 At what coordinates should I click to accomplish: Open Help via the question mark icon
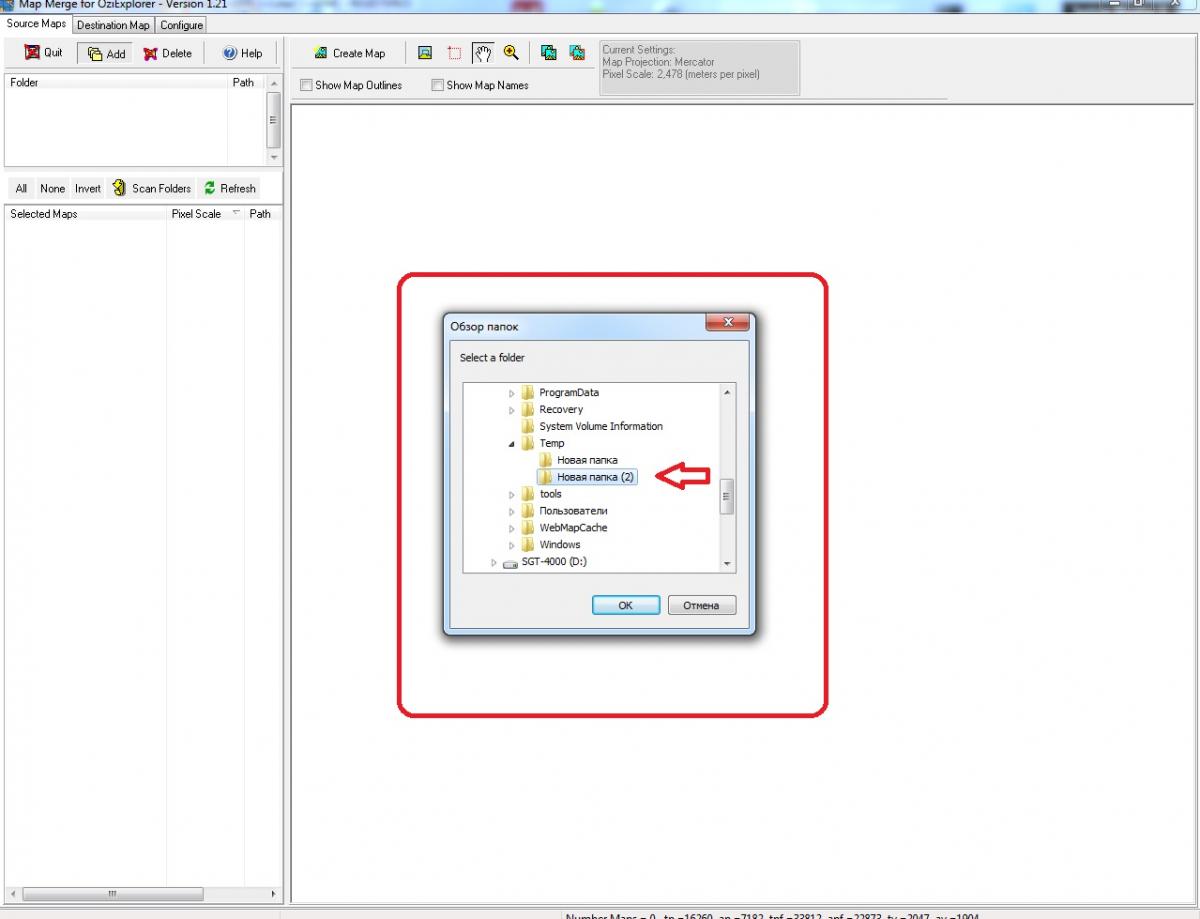tap(229, 53)
